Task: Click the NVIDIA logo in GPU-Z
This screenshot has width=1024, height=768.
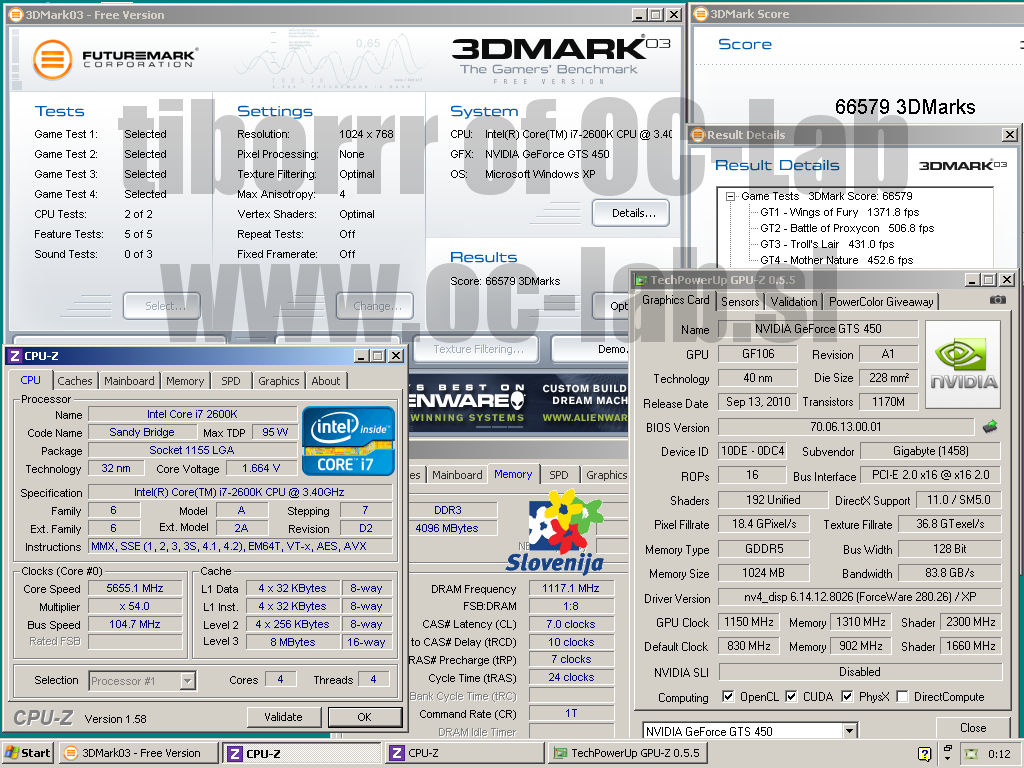Action: click(963, 364)
